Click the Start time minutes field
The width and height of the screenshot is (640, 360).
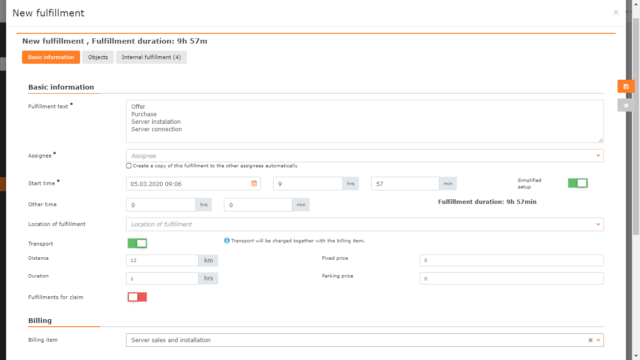[405, 184]
